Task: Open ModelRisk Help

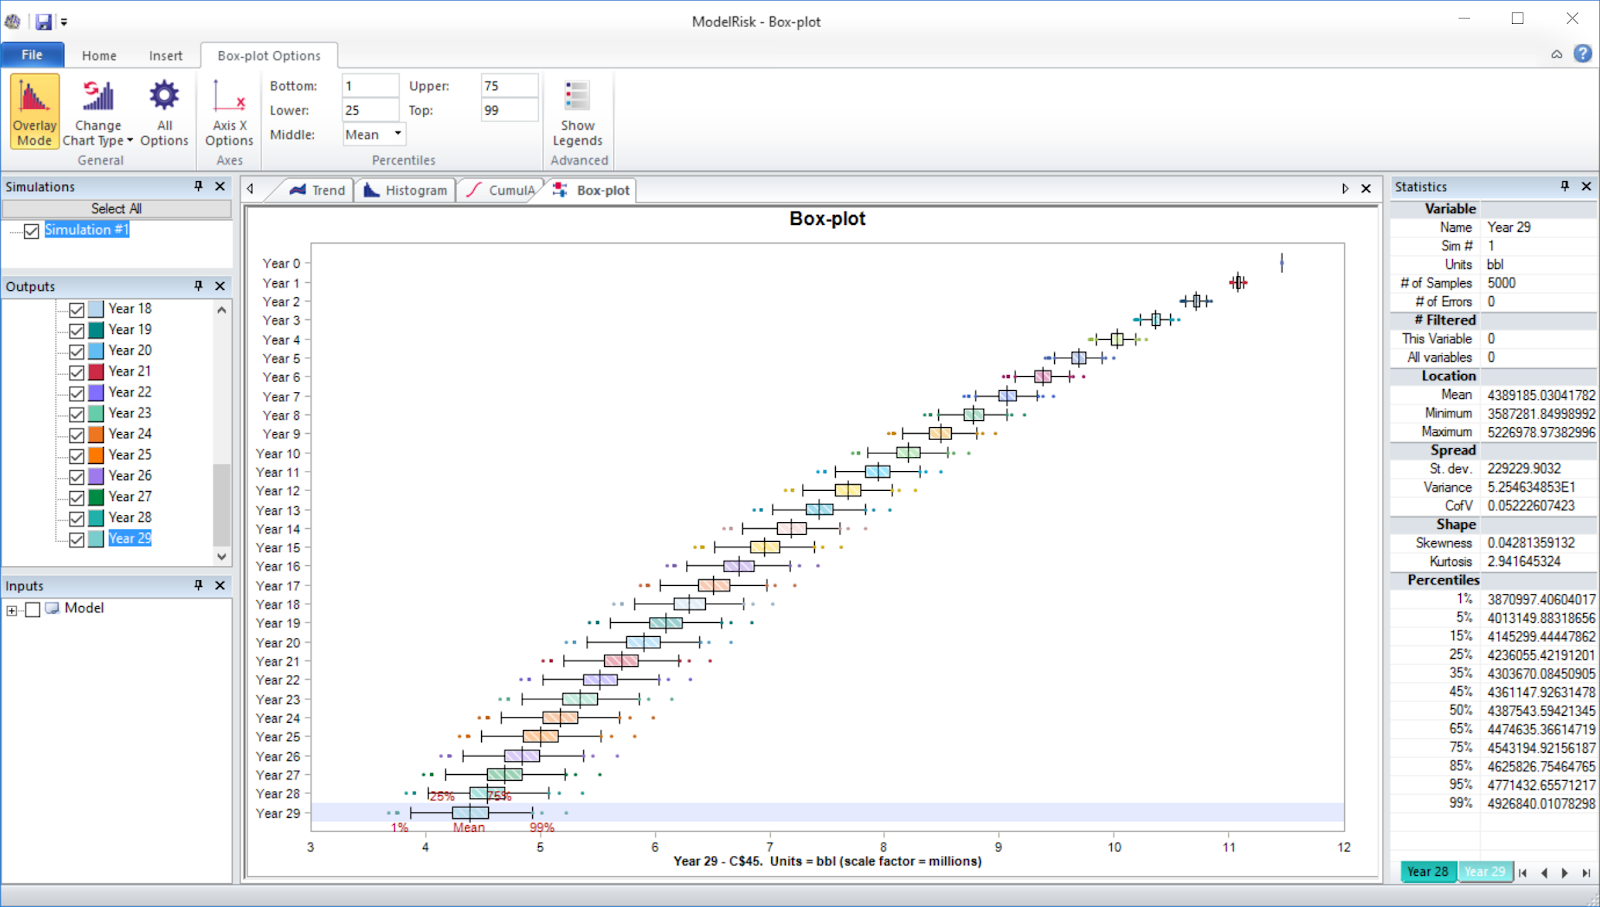Action: (1583, 53)
